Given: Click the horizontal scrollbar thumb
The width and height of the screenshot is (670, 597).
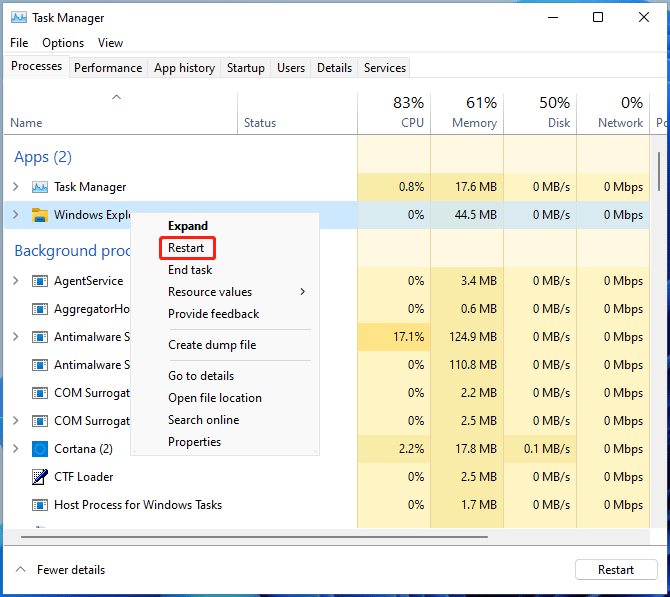Looking at the screenshot, I should (x=254, y=537).
